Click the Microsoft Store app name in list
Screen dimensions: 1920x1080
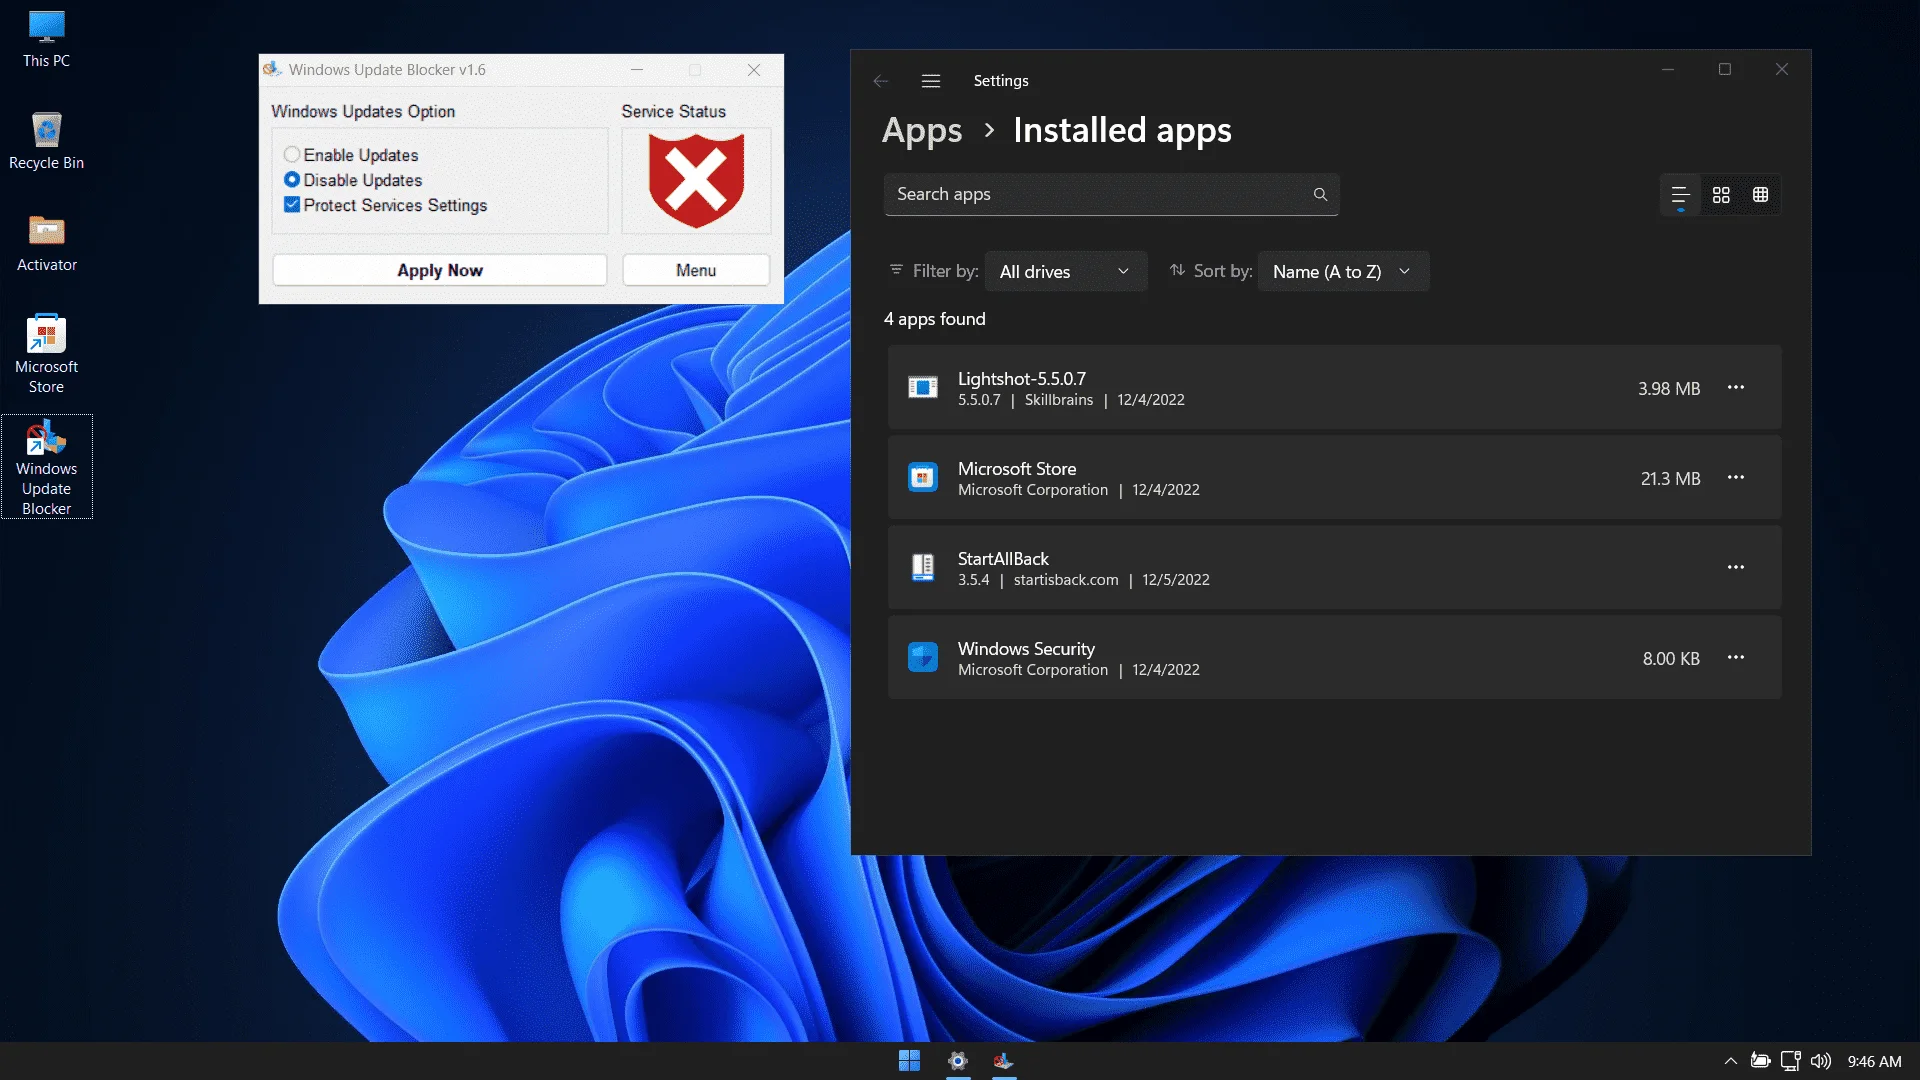(1017, 469)
